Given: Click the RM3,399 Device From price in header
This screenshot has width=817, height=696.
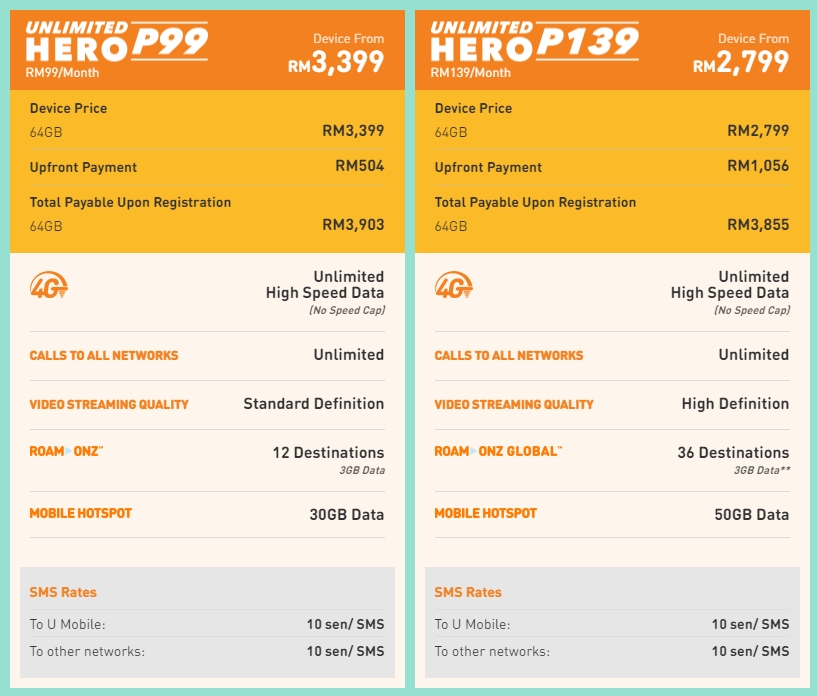Looking at the screenshot, I should point(336,63).
